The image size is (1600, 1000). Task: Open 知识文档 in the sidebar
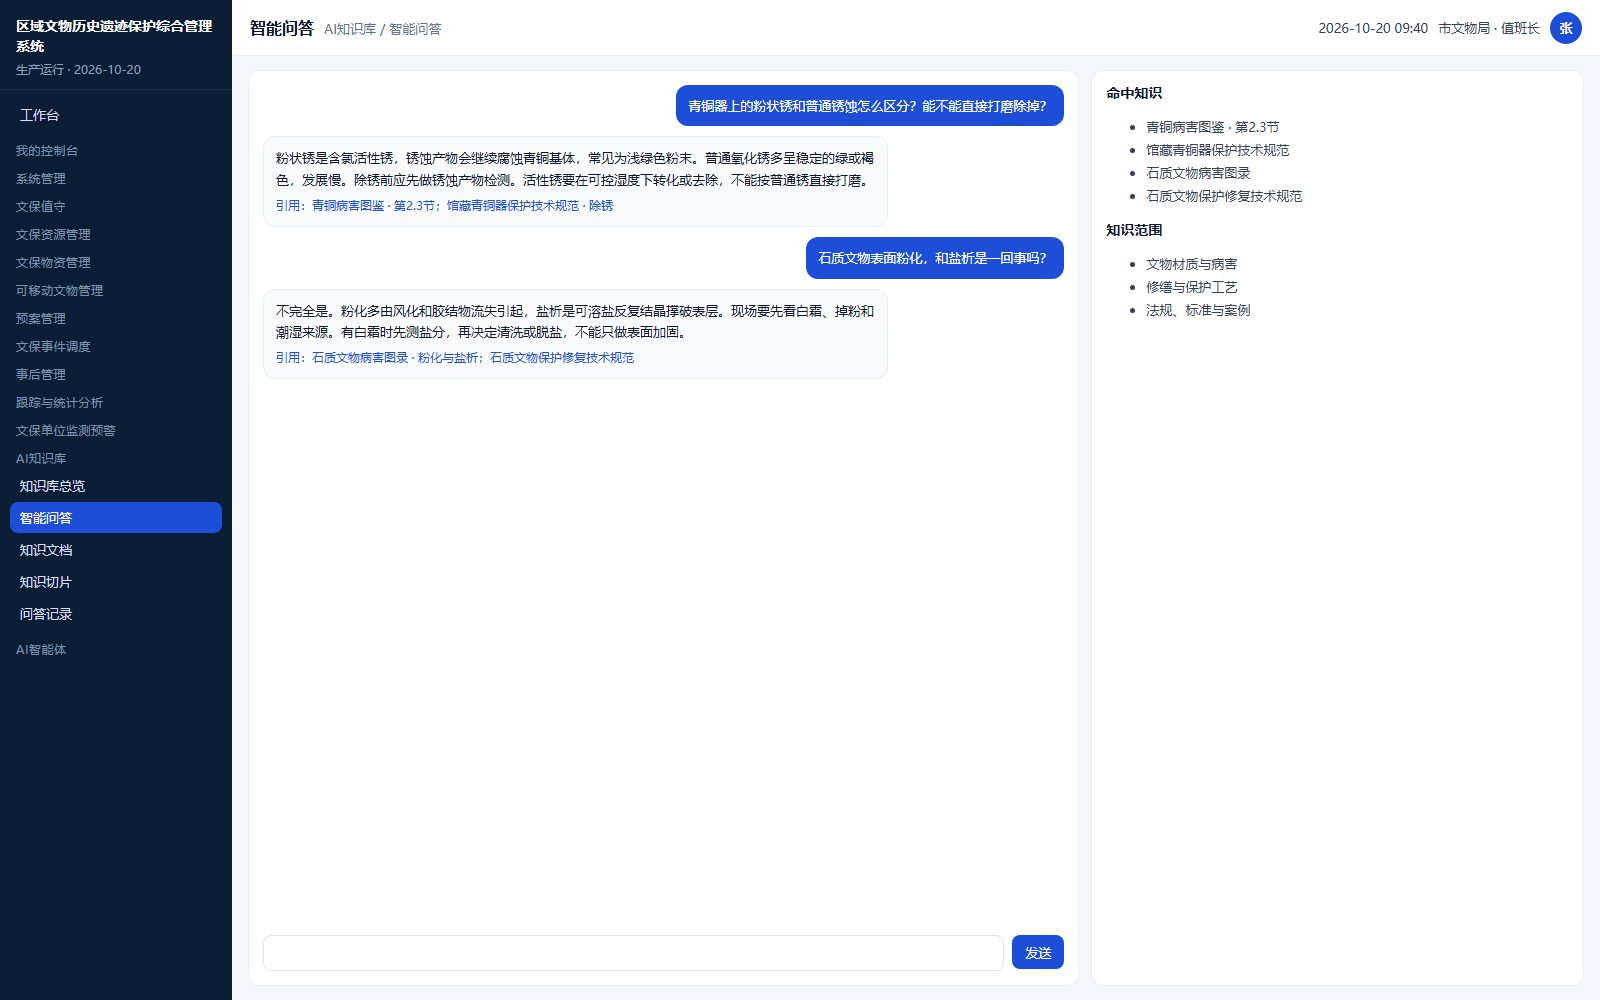(116, 550)
